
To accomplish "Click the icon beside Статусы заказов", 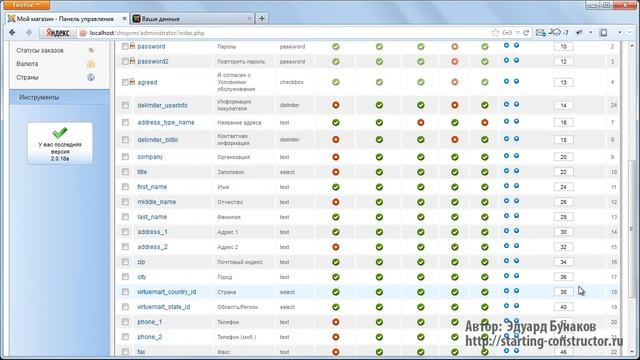I will [x=91, y=50].
